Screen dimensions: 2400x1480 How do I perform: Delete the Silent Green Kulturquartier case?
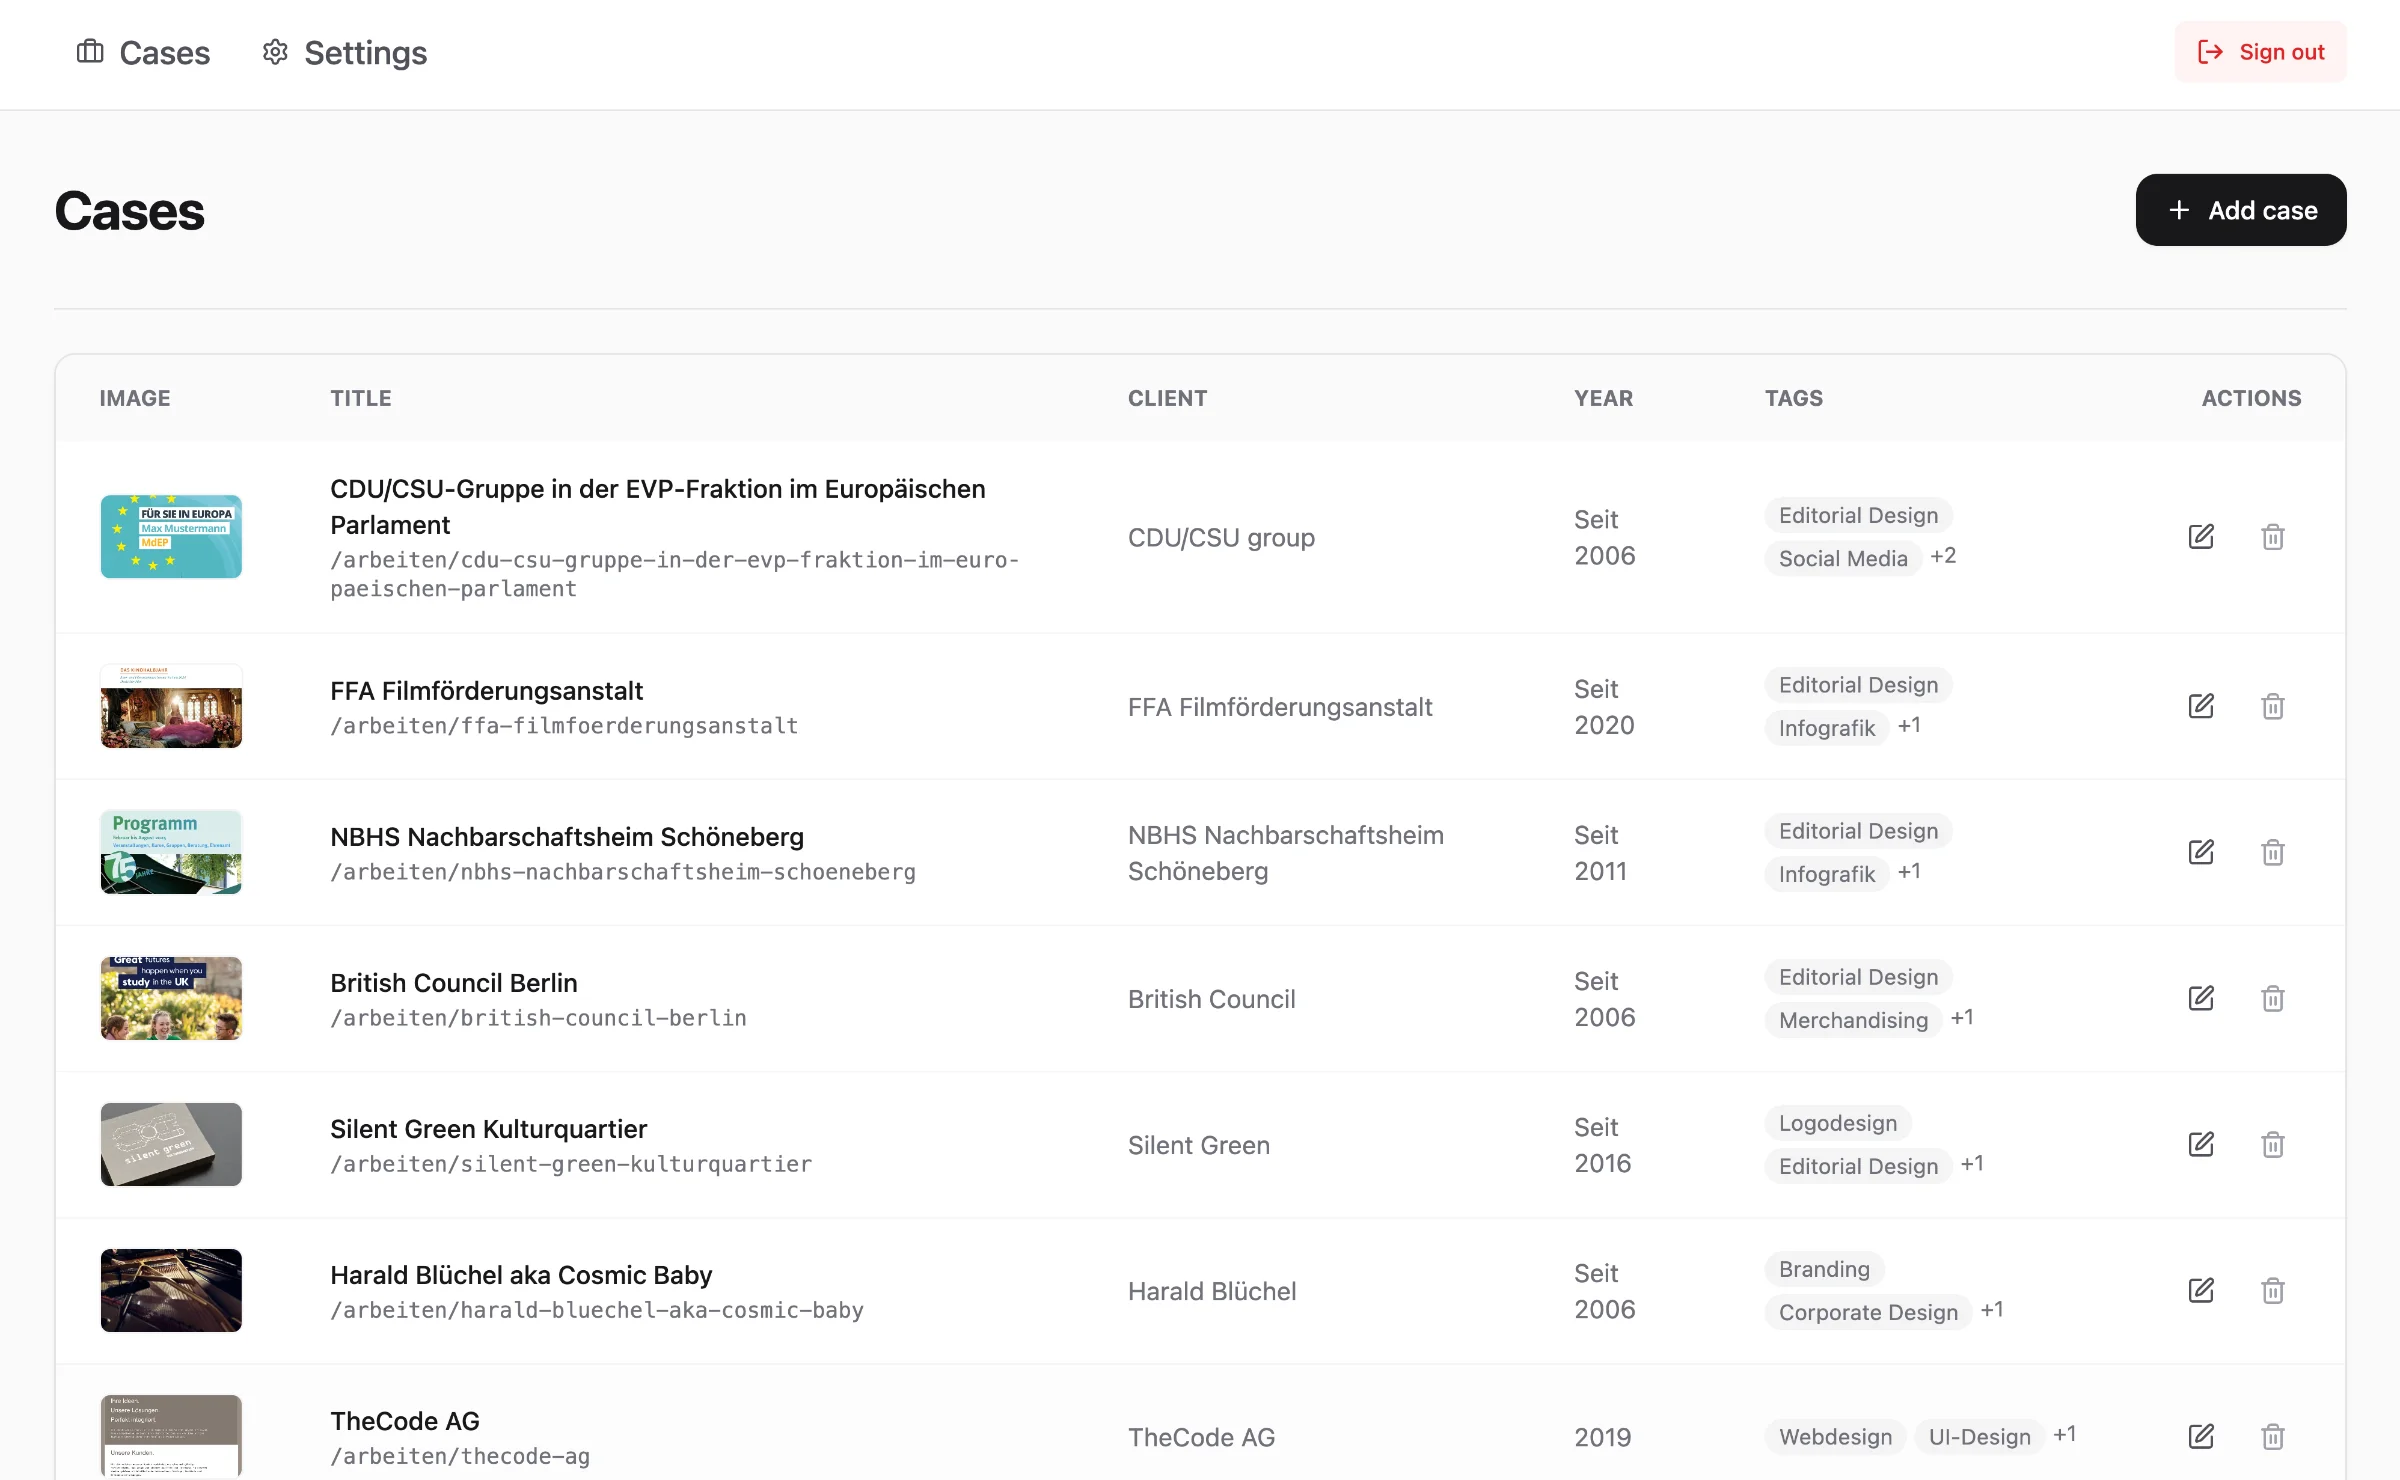click(2273, 1144)
